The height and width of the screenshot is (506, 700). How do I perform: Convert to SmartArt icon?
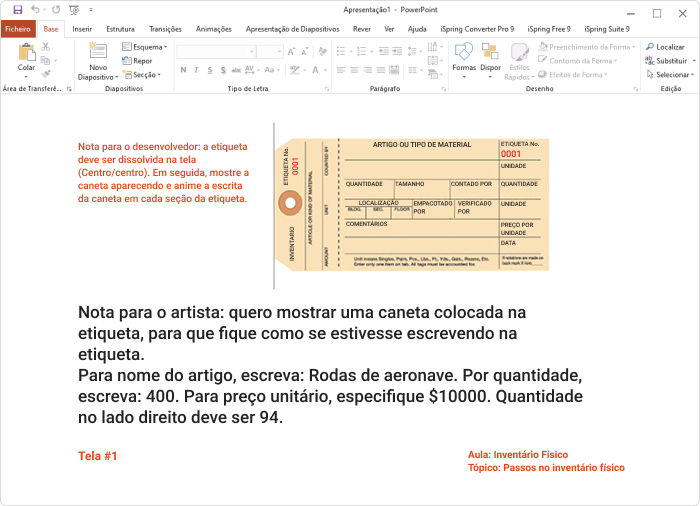(x=435, y=74)
